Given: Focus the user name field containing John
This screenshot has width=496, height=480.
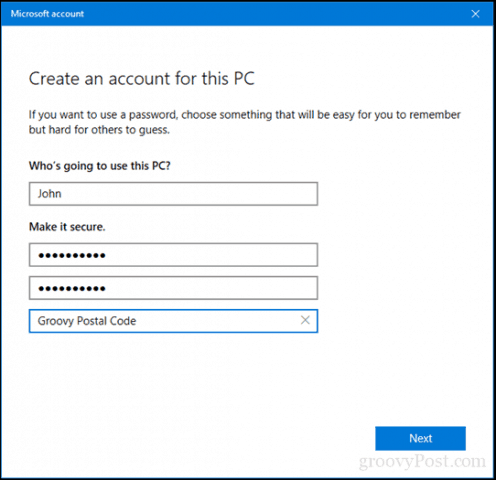Looking at the screenshot, I should click(173, 194).
